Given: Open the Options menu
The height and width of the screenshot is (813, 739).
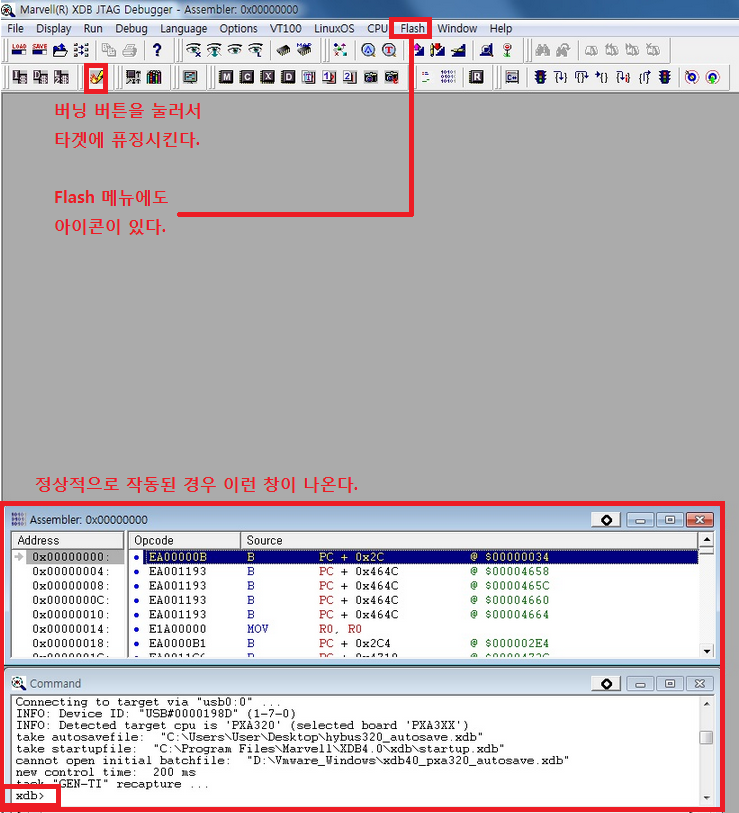Looking at the screenshot, I should point(239,29).
